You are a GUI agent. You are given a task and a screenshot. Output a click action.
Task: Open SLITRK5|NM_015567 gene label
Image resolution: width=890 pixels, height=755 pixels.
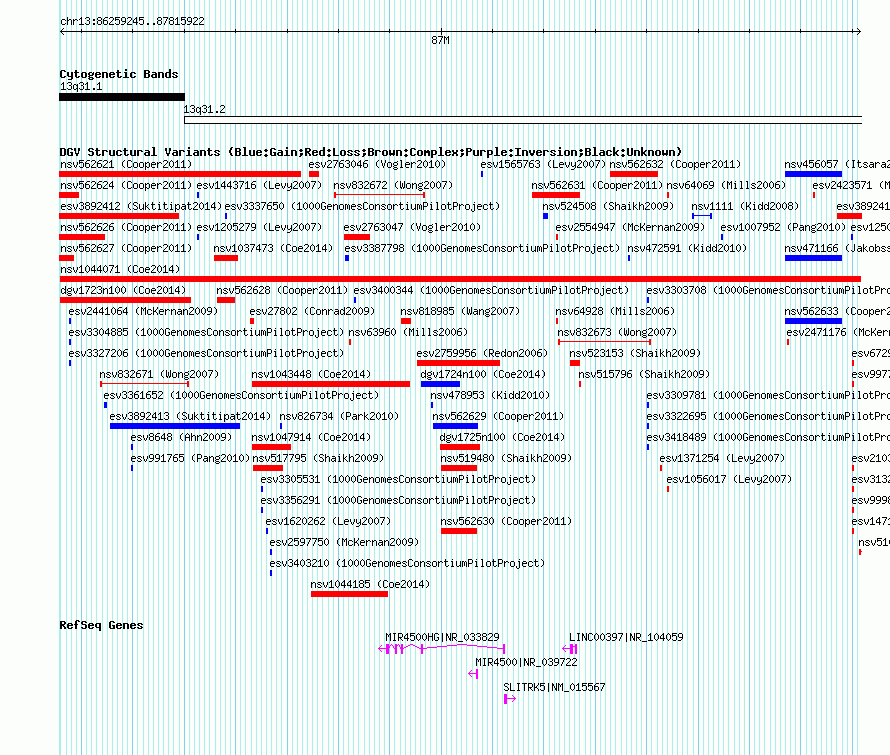coord(554,687)
